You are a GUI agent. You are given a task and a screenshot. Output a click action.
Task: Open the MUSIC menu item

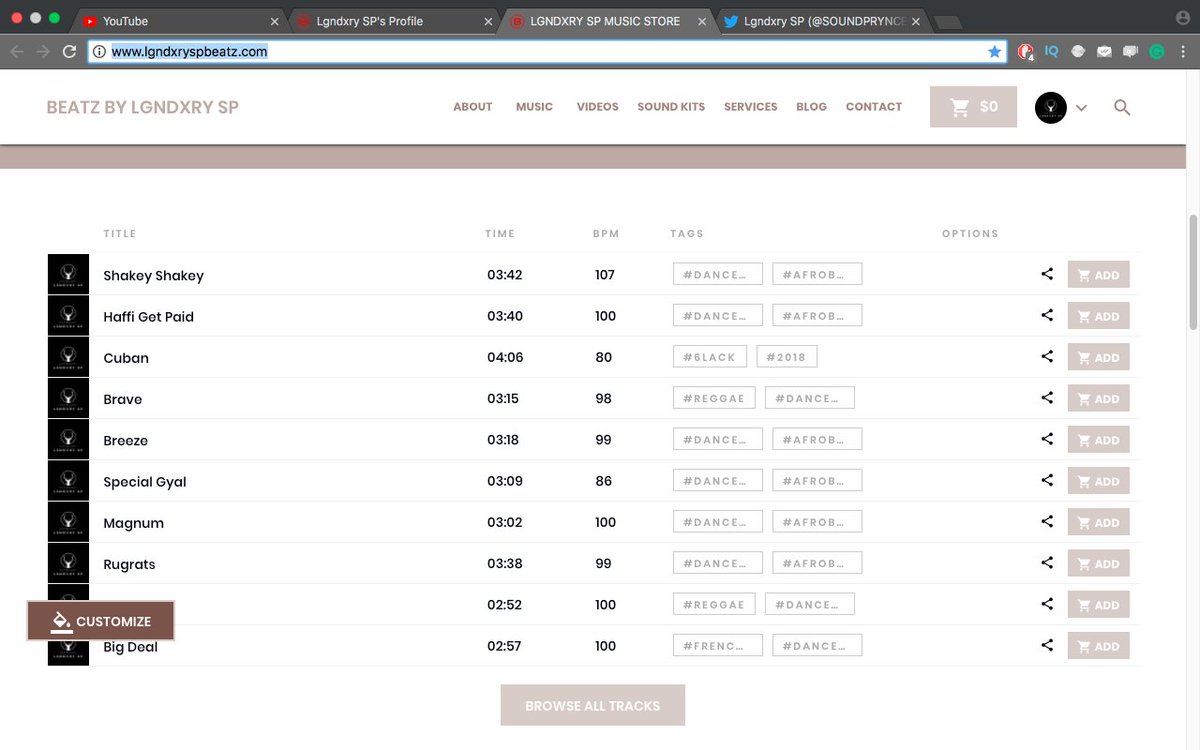click(x=534, y=107)
